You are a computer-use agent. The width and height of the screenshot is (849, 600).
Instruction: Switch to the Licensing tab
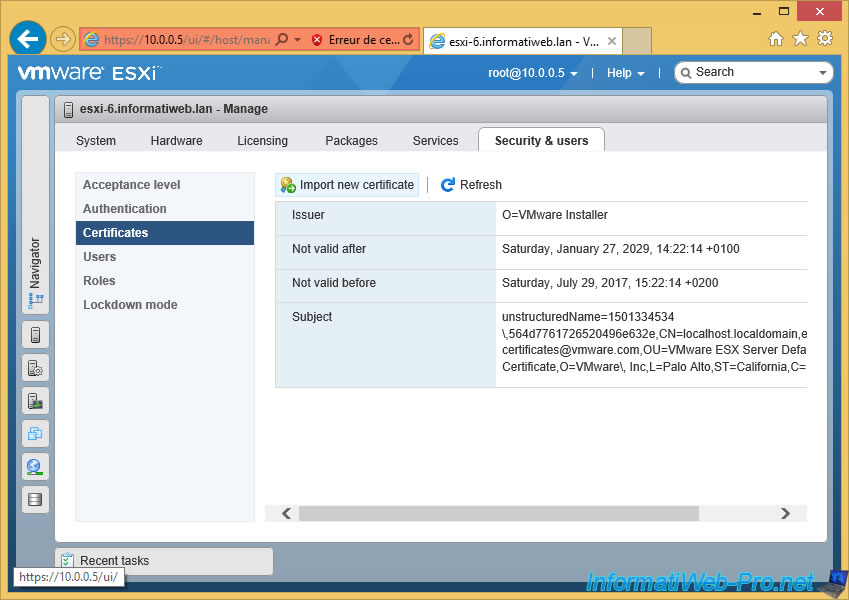pyautogui.click(x=263, y=141)
